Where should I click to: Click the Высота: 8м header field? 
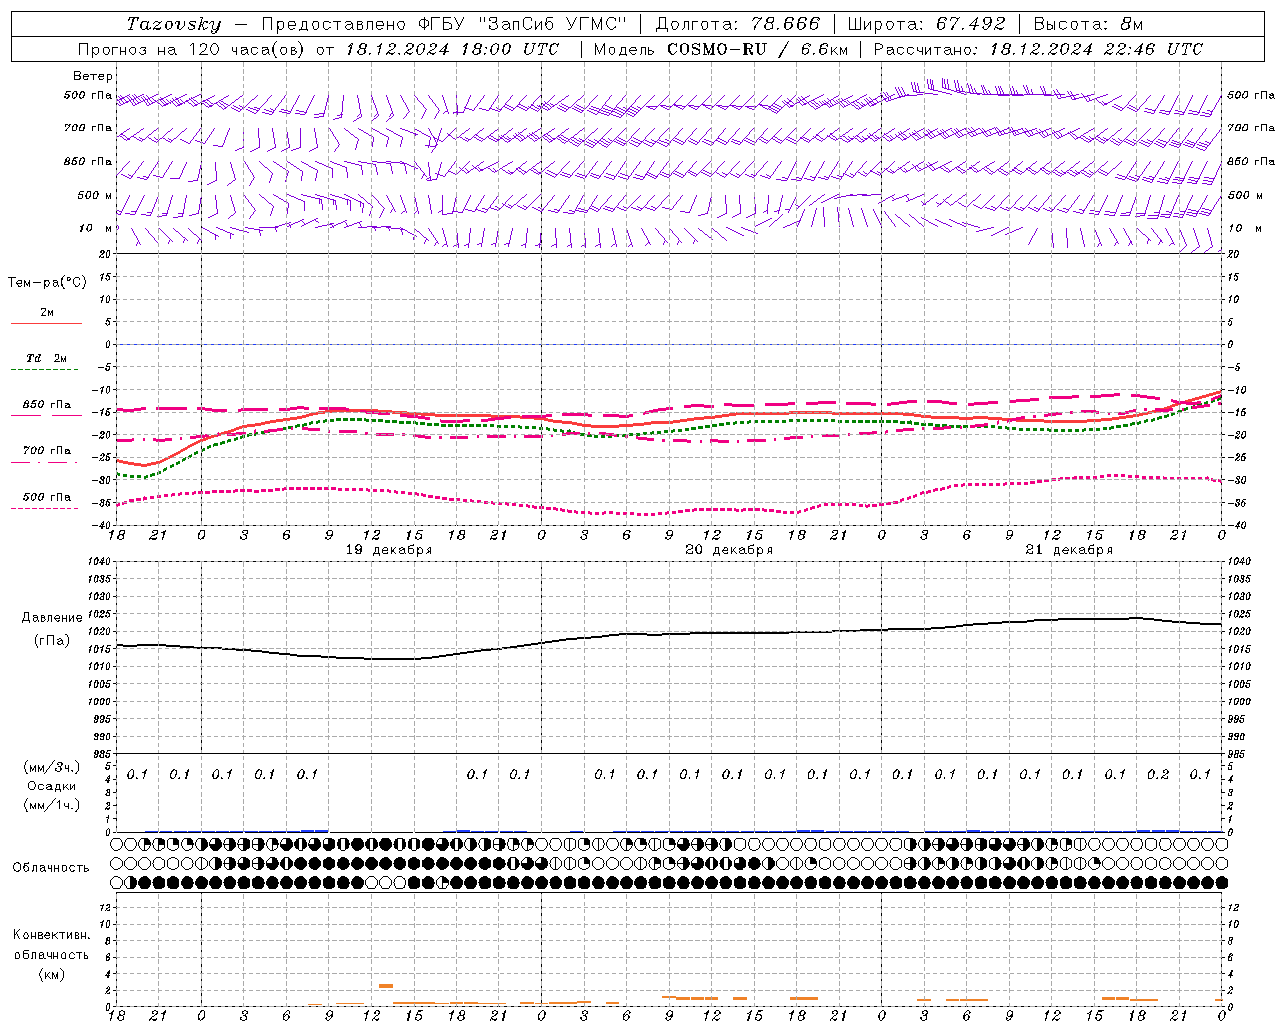tap(1088, 24)
